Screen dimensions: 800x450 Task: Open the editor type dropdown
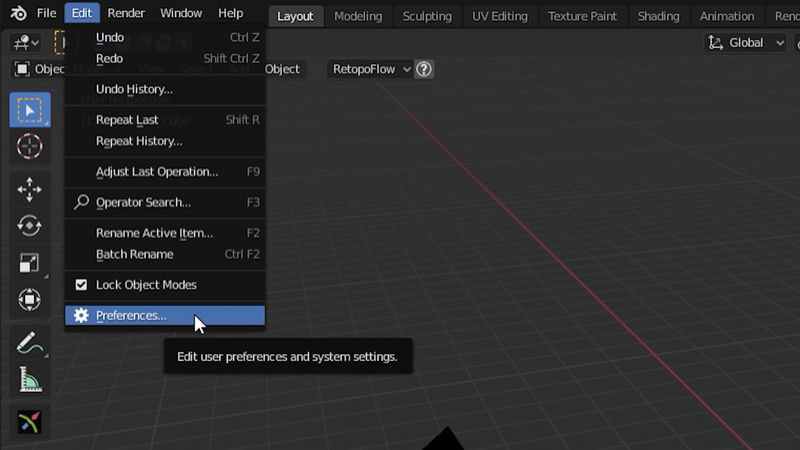tap(27, 43)
